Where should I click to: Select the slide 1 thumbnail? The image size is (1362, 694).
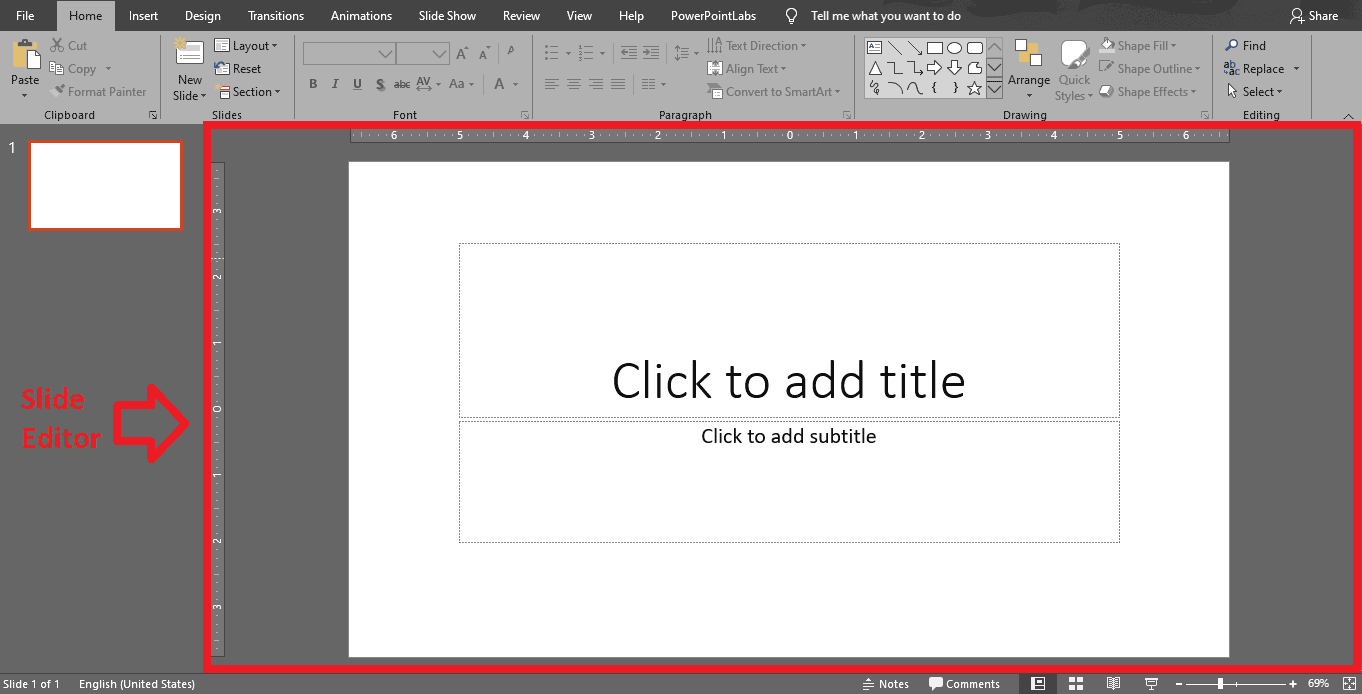105,185
